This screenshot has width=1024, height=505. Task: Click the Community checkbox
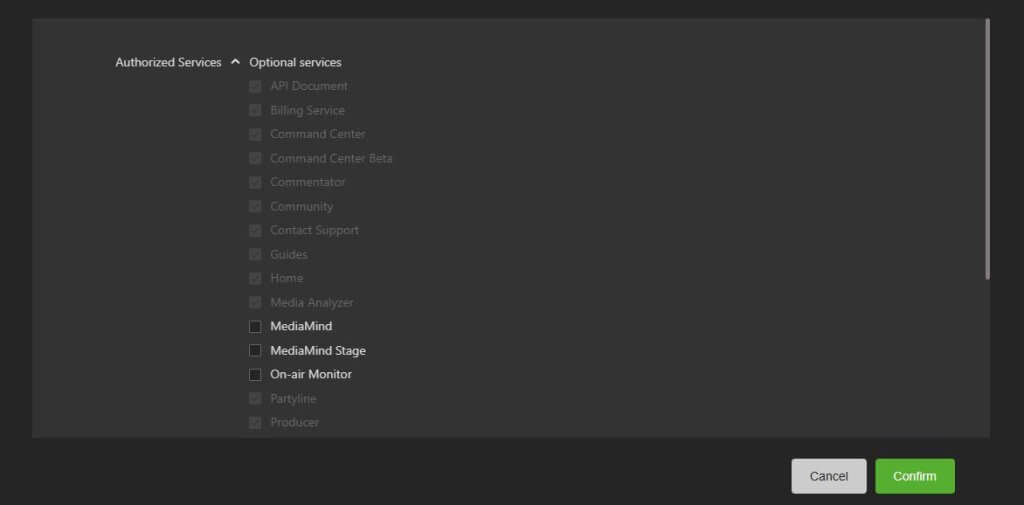(255, 207)
